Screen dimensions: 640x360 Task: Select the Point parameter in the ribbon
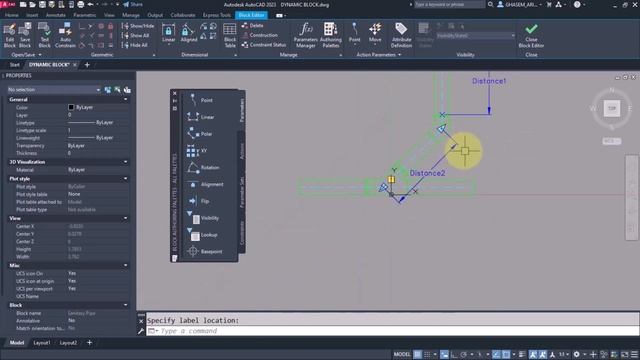(355, 33)
